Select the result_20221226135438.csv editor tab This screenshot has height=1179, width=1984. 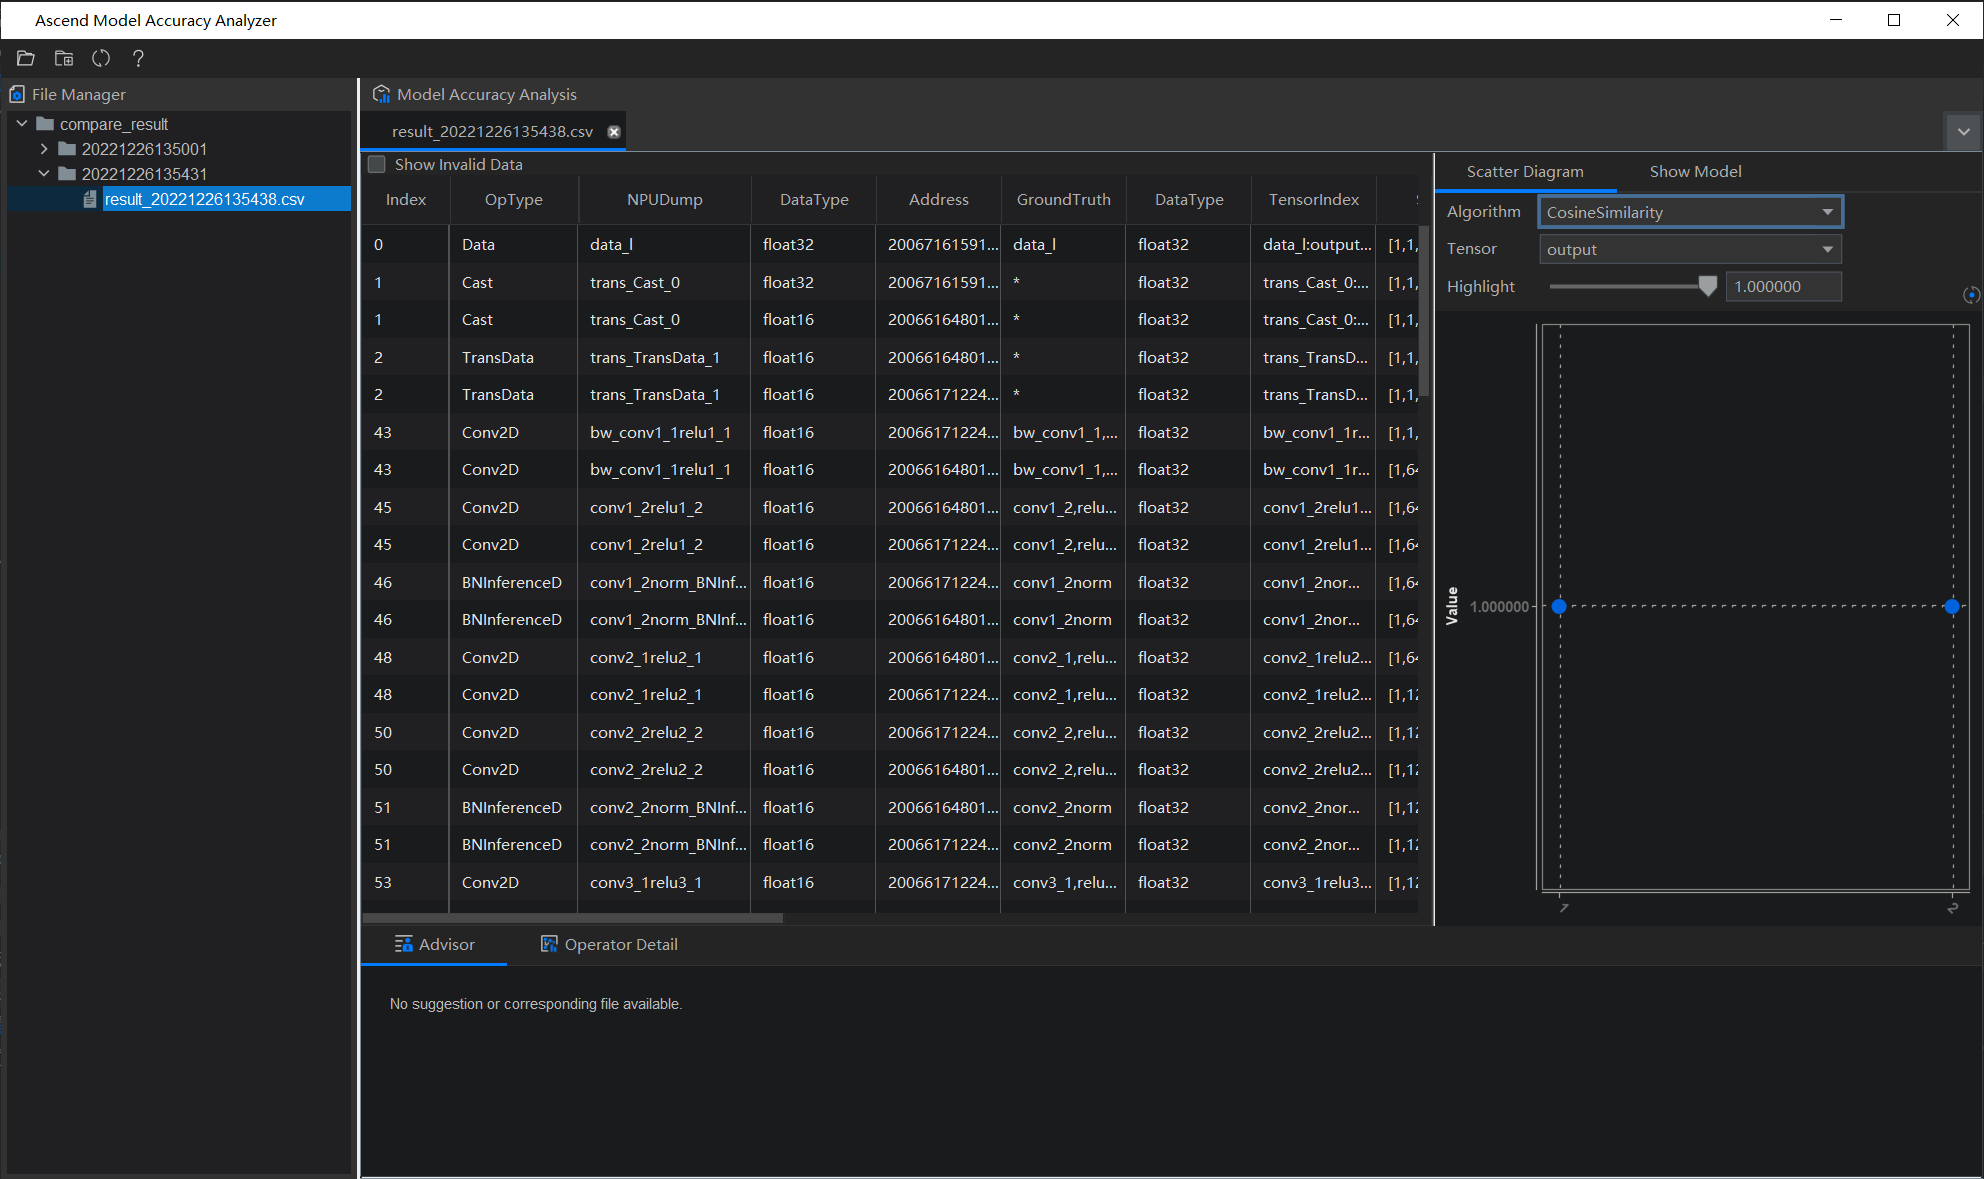coord(493,132)
